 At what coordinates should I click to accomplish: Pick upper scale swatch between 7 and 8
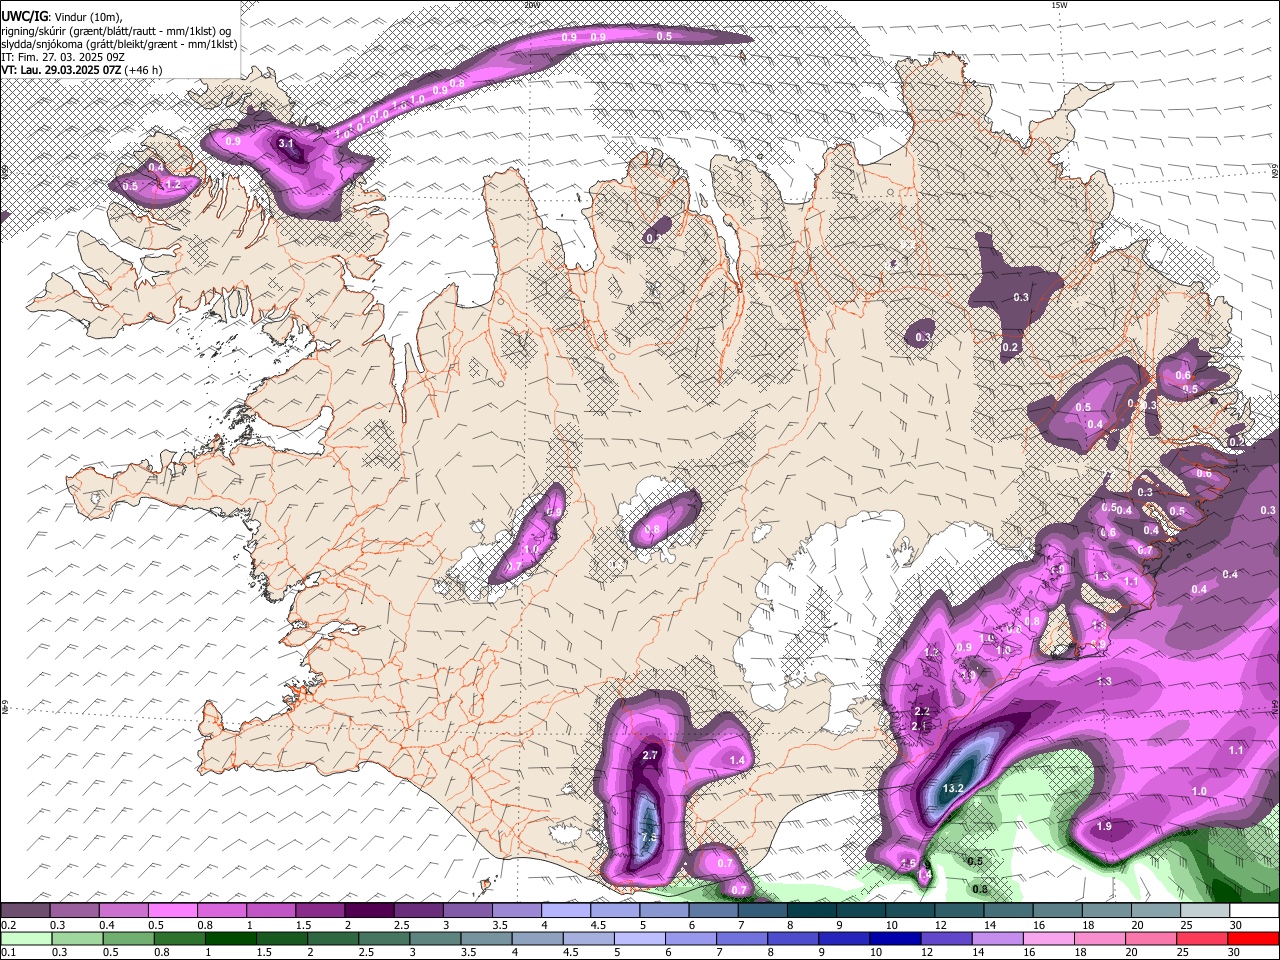(x=762, y=910)
